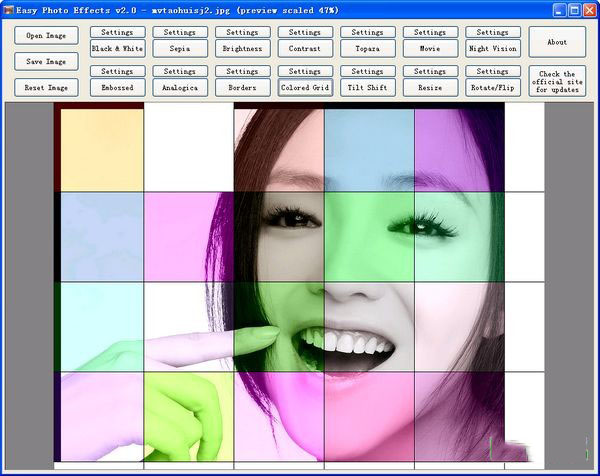Screen dimensions: 600x476
Task: Click the preview image of the woman
Action: [x=299, y=285]
